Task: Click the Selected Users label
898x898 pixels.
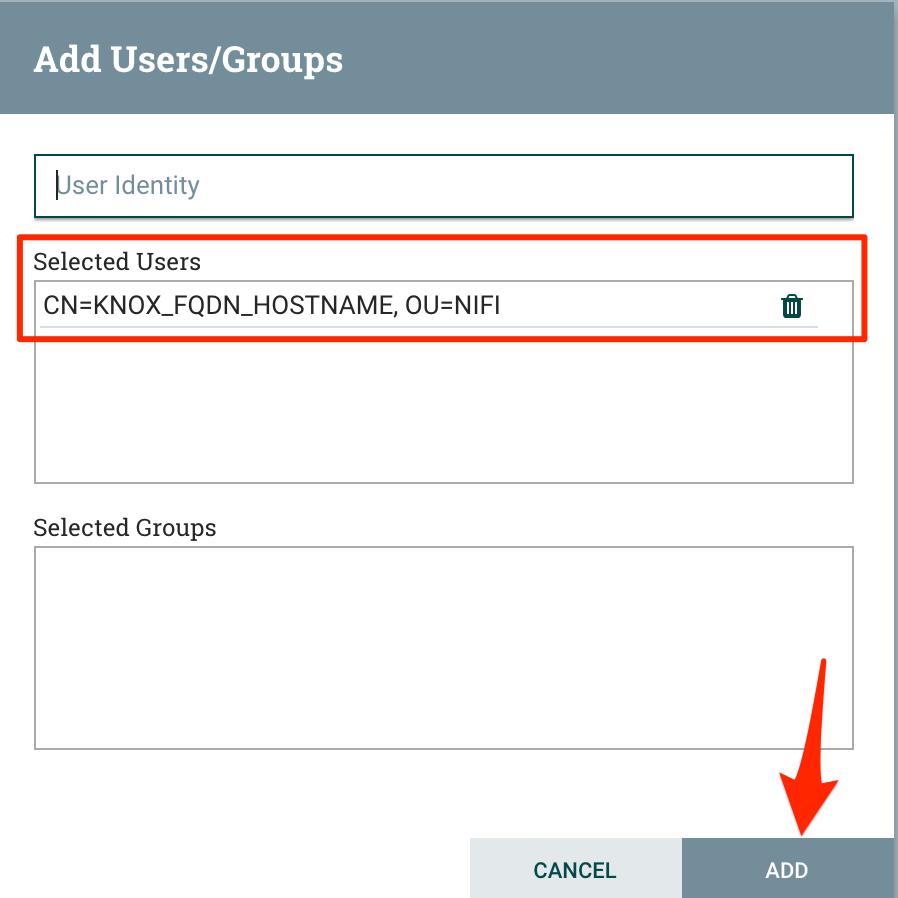Action: pyautogui.click(x=117, y=262)
